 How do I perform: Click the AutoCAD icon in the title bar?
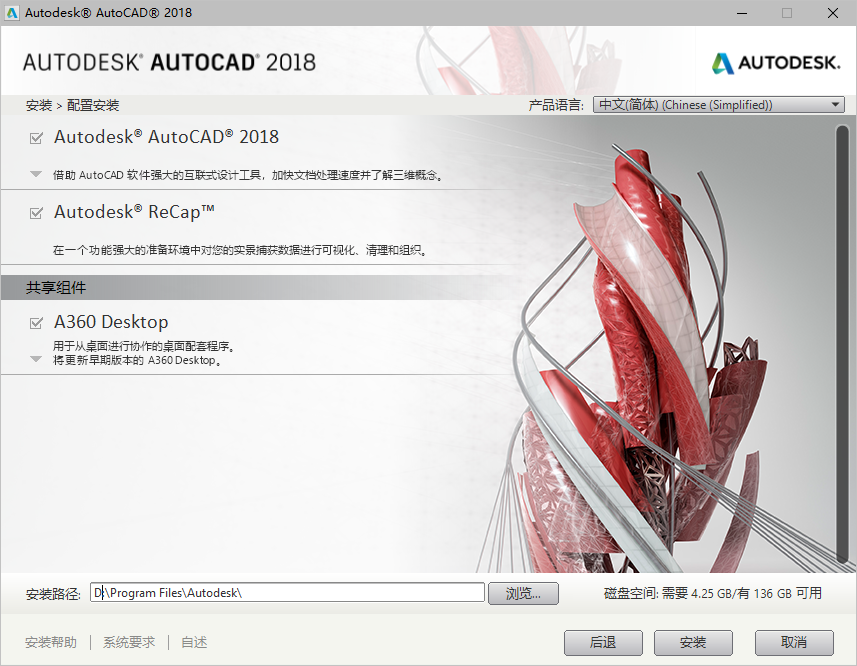12,13
